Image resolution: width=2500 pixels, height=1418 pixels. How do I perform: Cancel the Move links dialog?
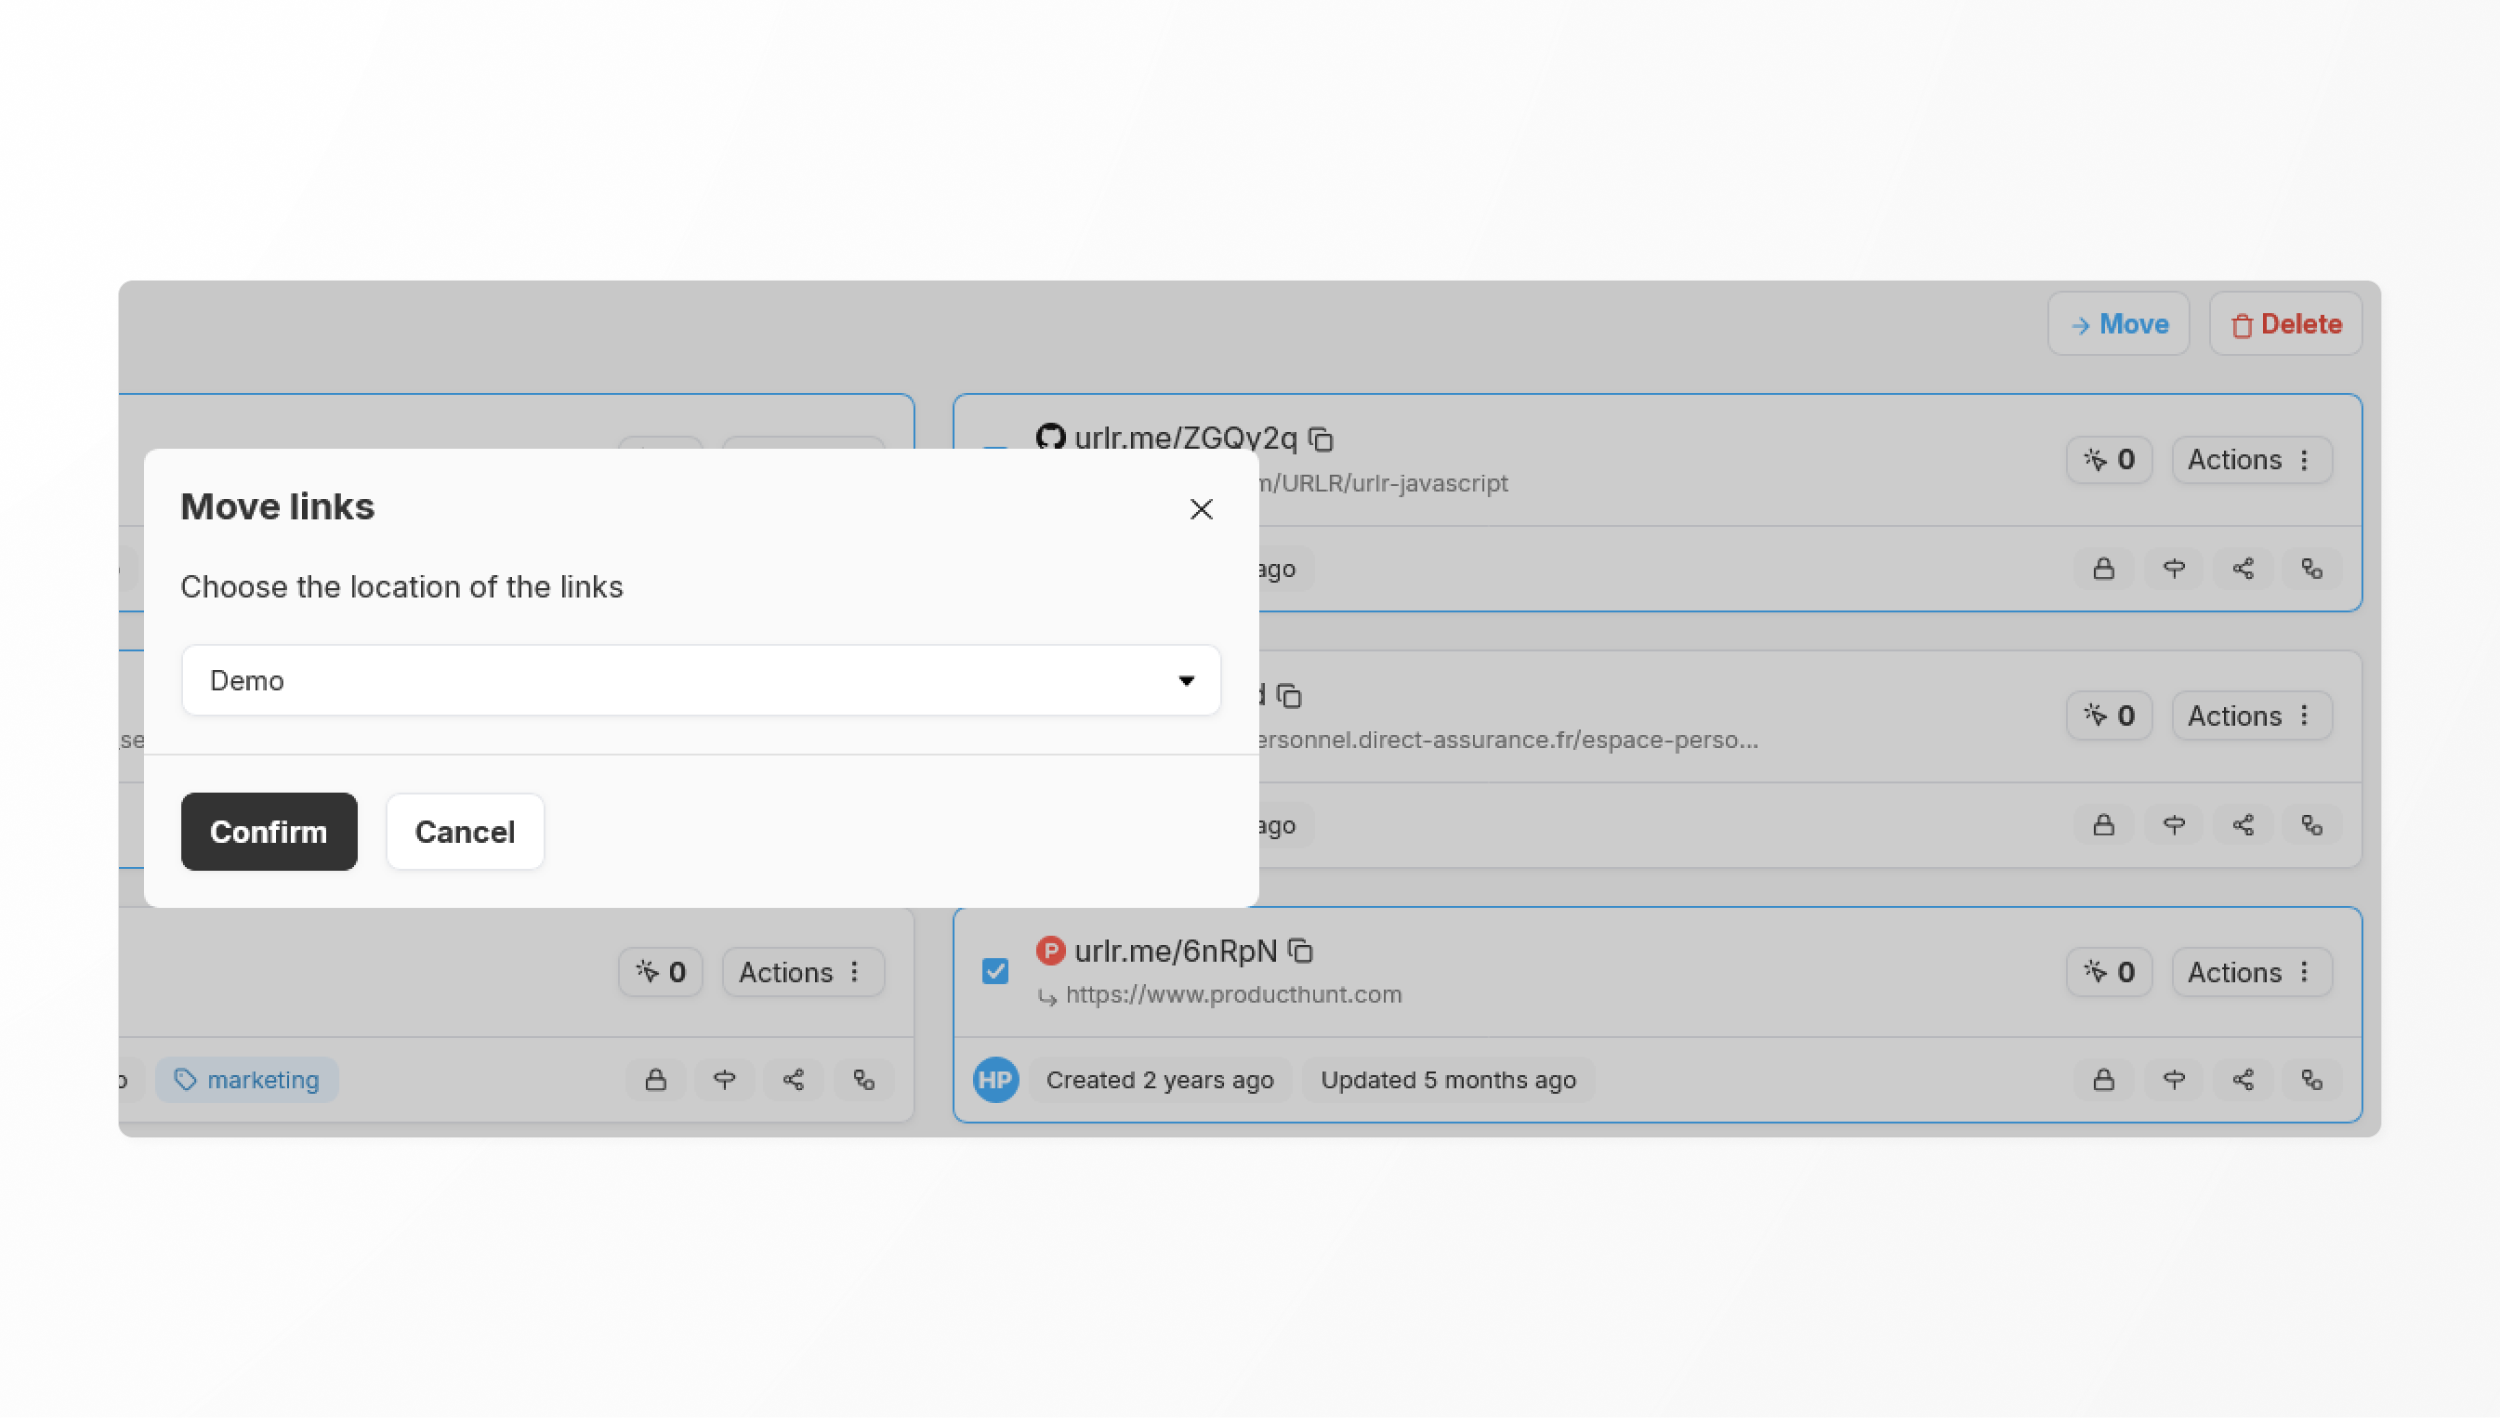(465, 832)
